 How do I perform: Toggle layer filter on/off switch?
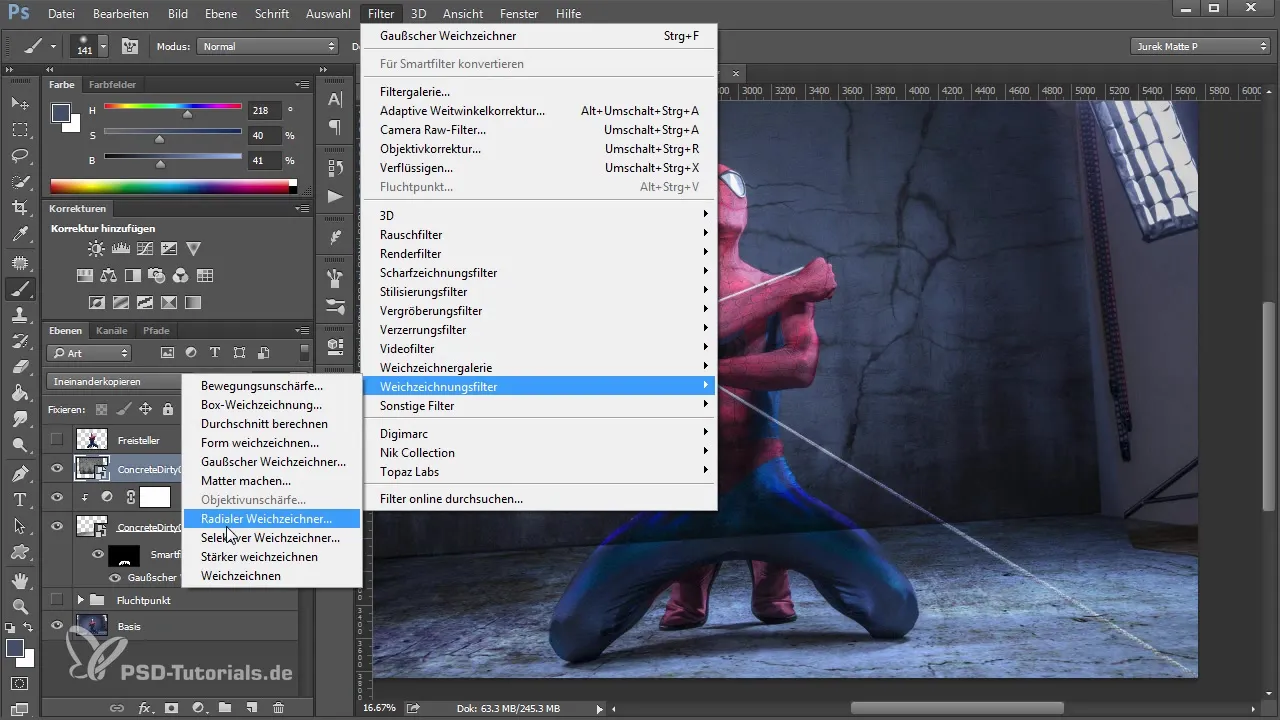(x=304, y=352)
